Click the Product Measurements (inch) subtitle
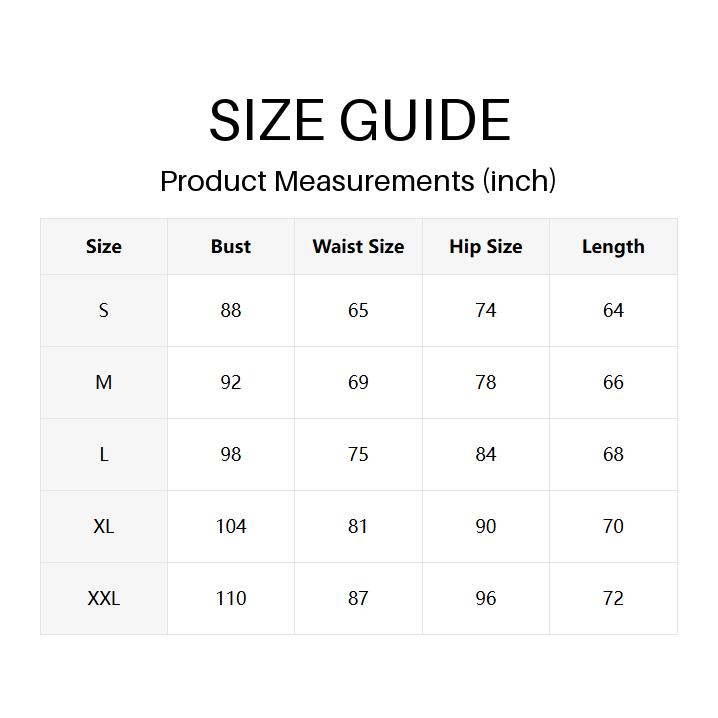718x718 pixels. point(358,181)
